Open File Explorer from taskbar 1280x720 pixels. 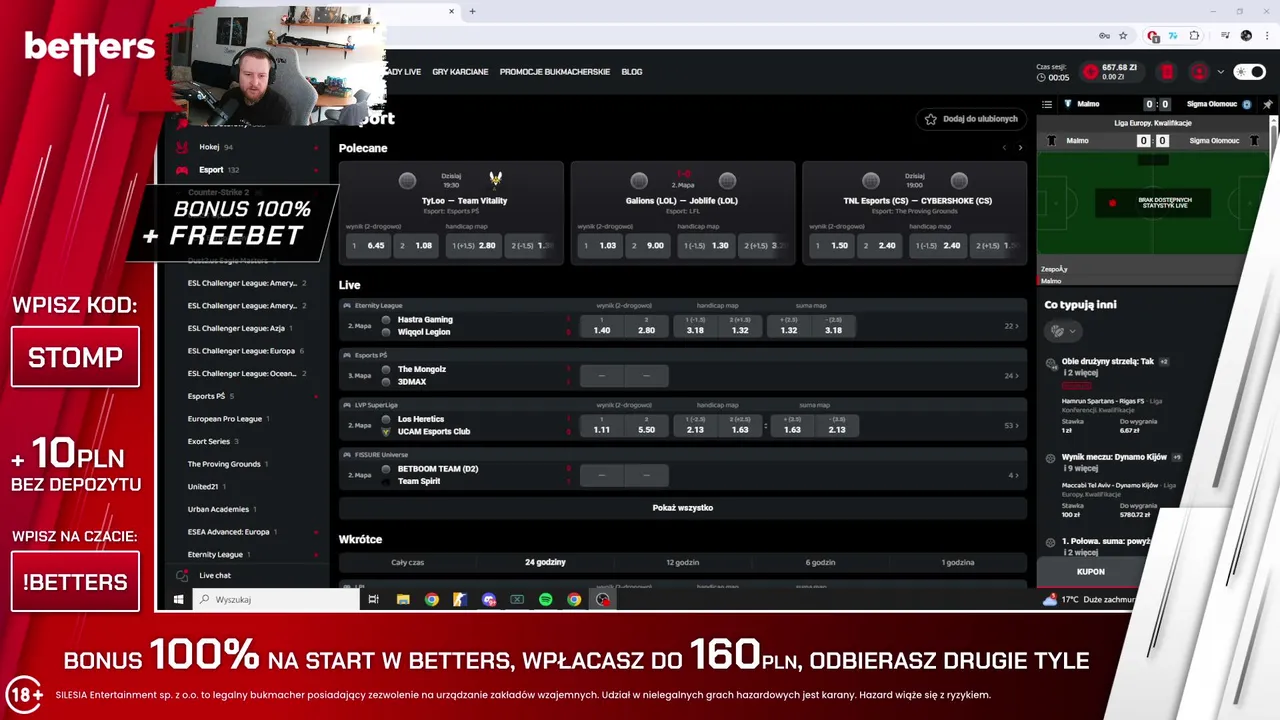click(x=403, y=599)
